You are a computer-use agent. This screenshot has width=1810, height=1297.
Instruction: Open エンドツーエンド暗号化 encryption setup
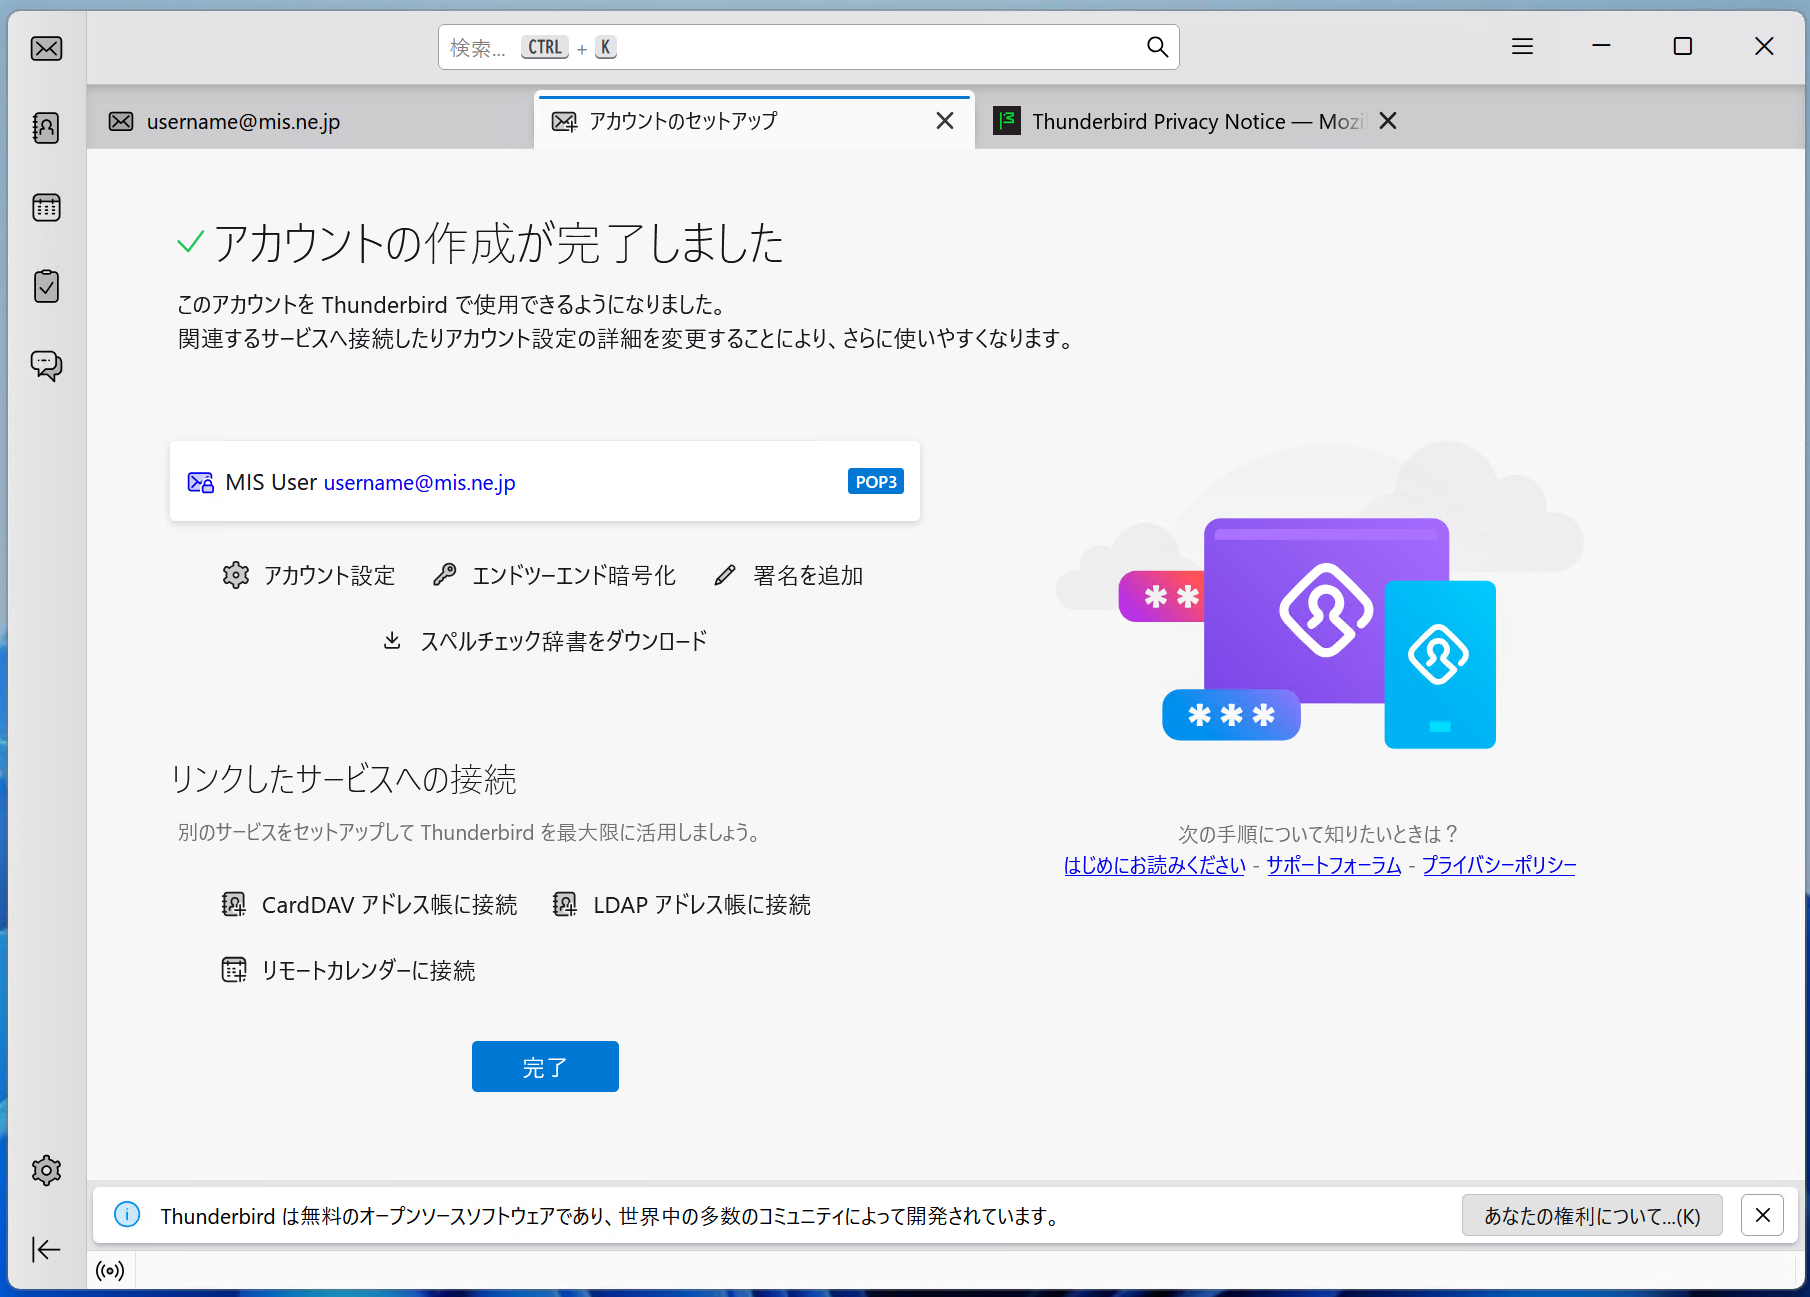click(x=555, y=576)
